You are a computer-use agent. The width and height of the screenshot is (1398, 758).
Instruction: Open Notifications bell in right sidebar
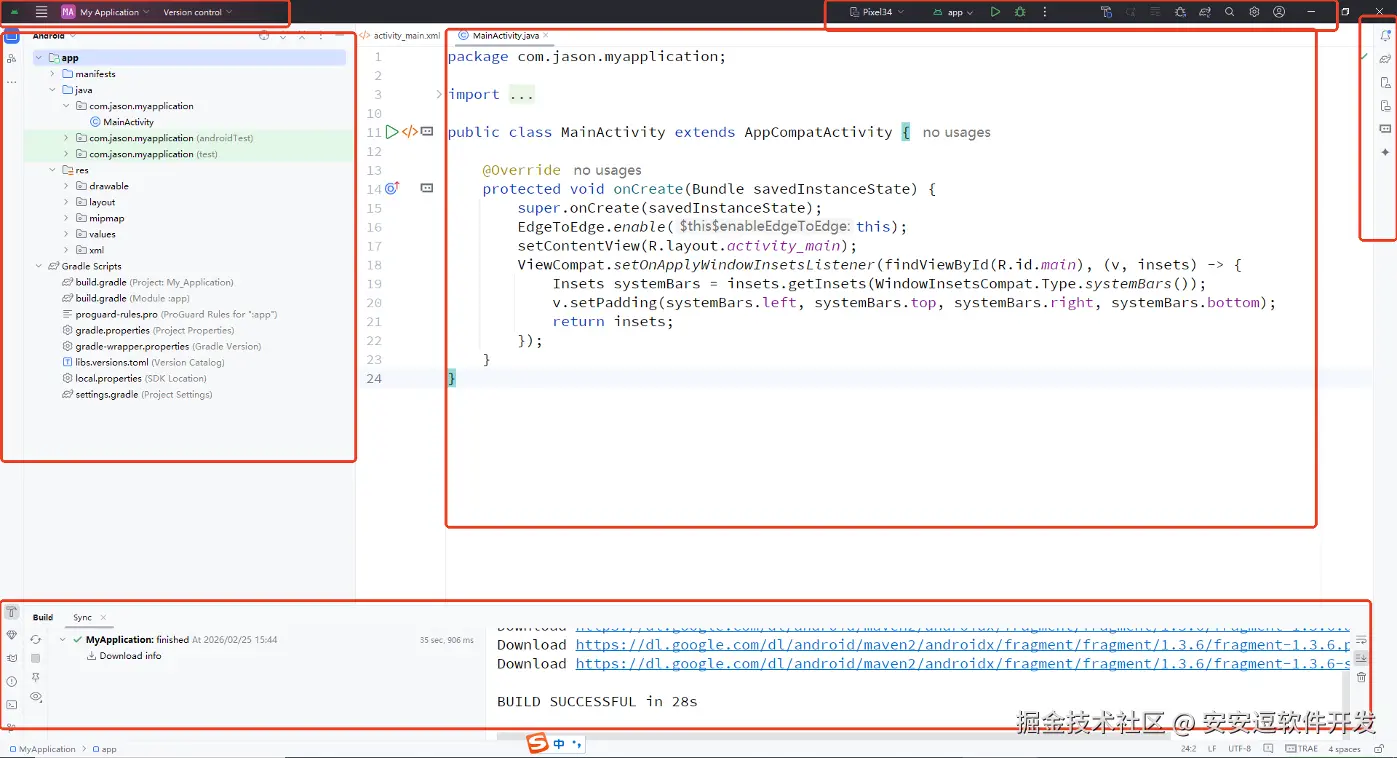[x=1385, y=36]
